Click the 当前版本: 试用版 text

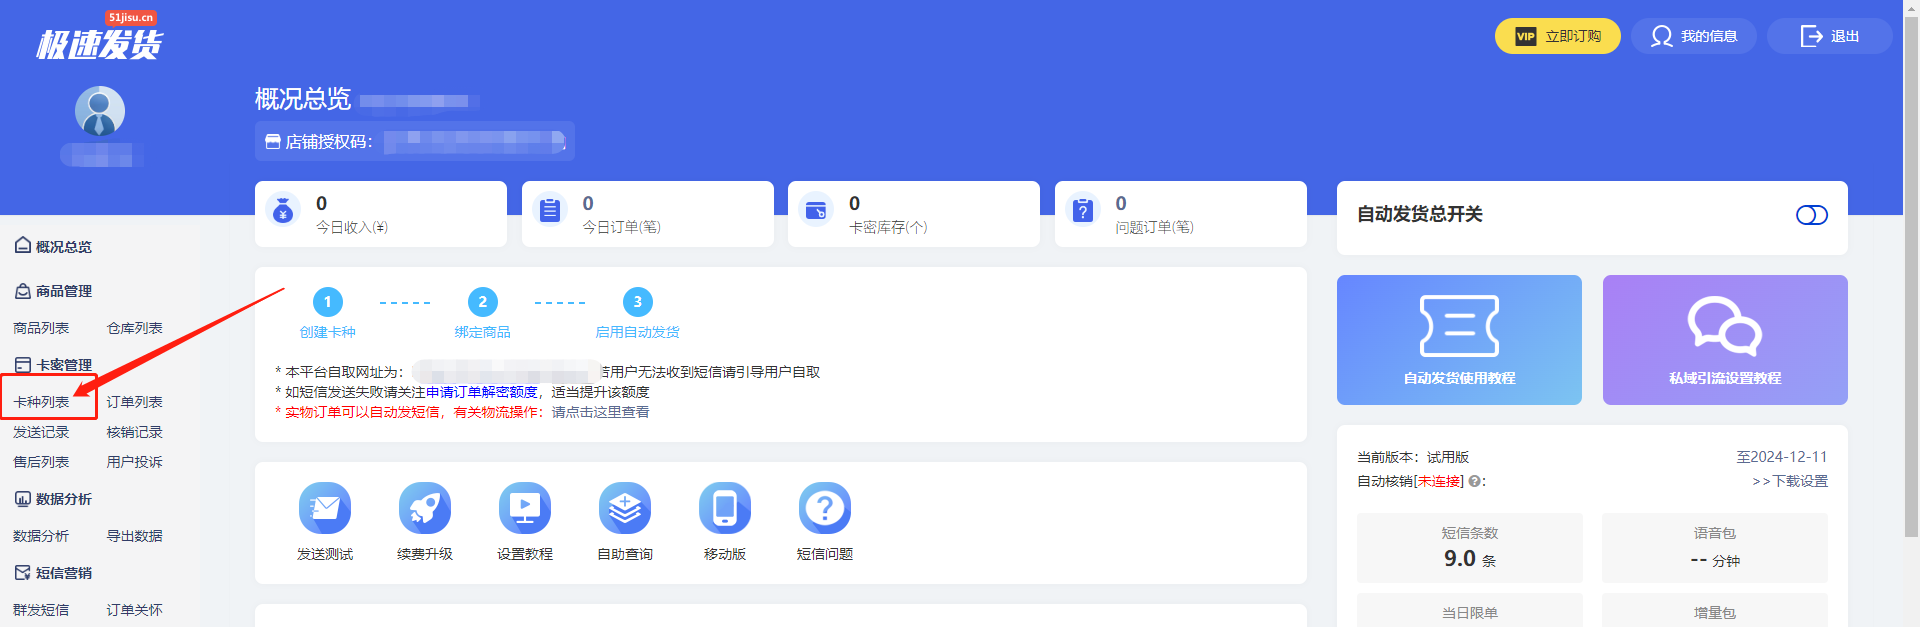pos(1413,457)
